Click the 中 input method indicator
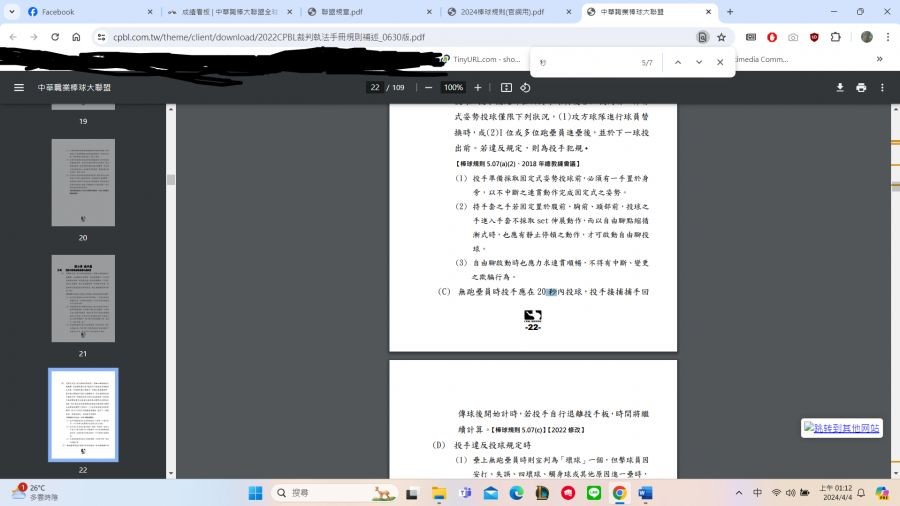Image resolution: width=900 pixels, height=506 pixels. click(758, 493)
